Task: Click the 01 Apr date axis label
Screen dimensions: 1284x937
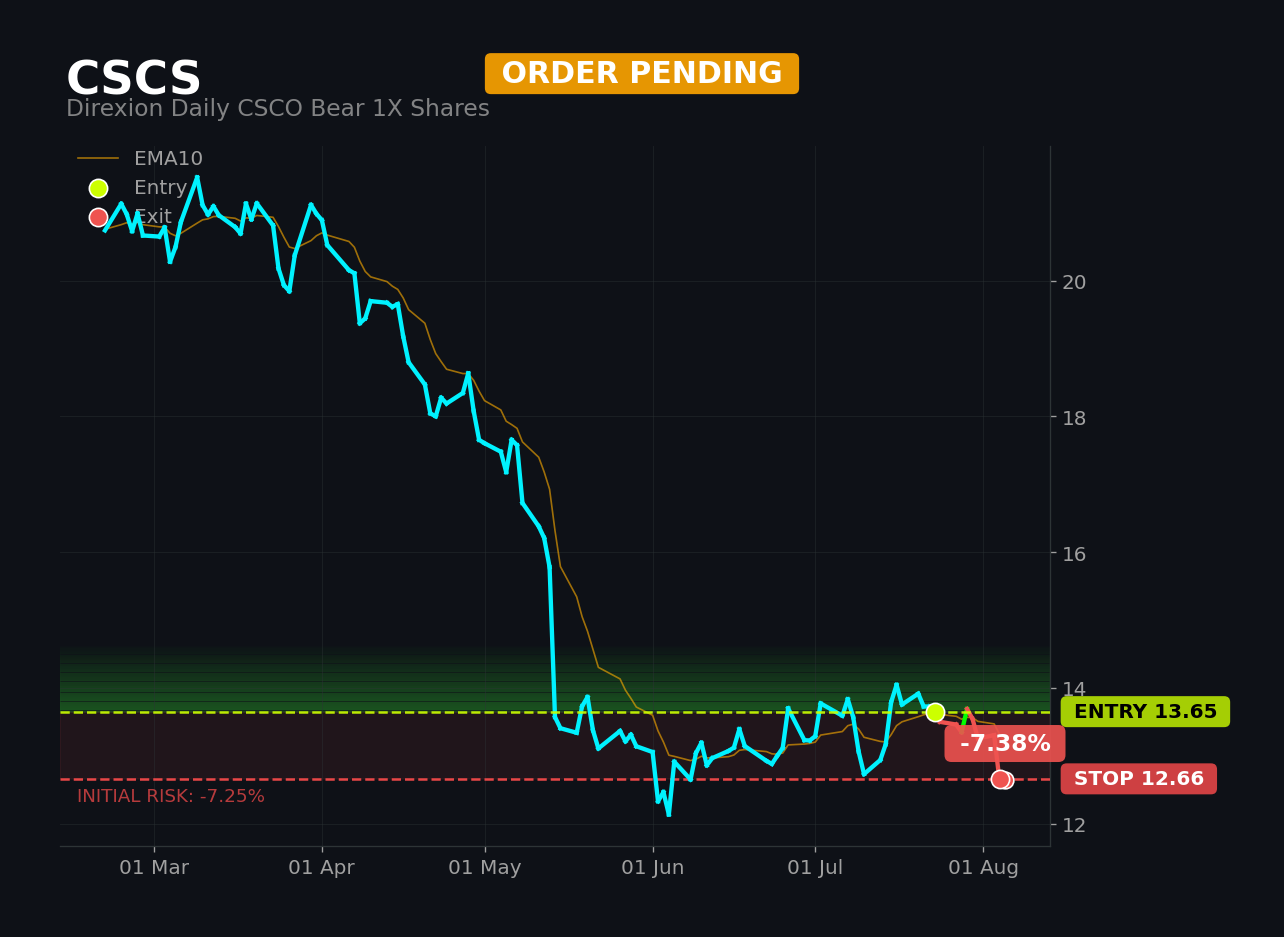Action: 322,868
